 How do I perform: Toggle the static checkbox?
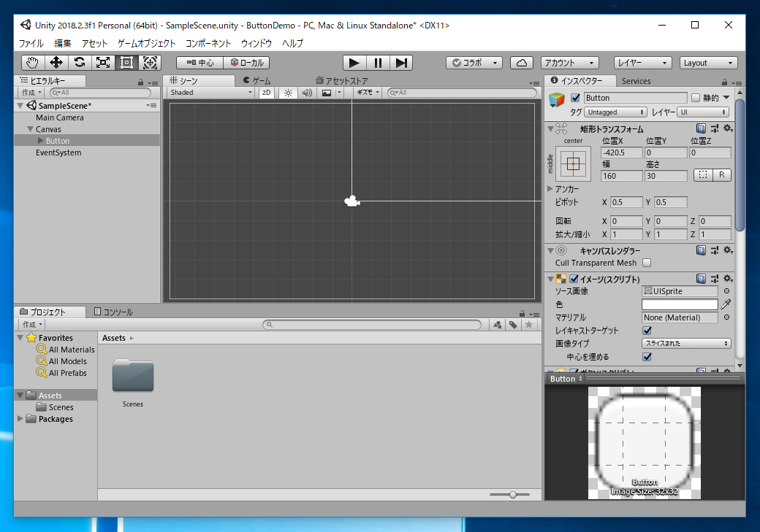[x=696, y=98]
